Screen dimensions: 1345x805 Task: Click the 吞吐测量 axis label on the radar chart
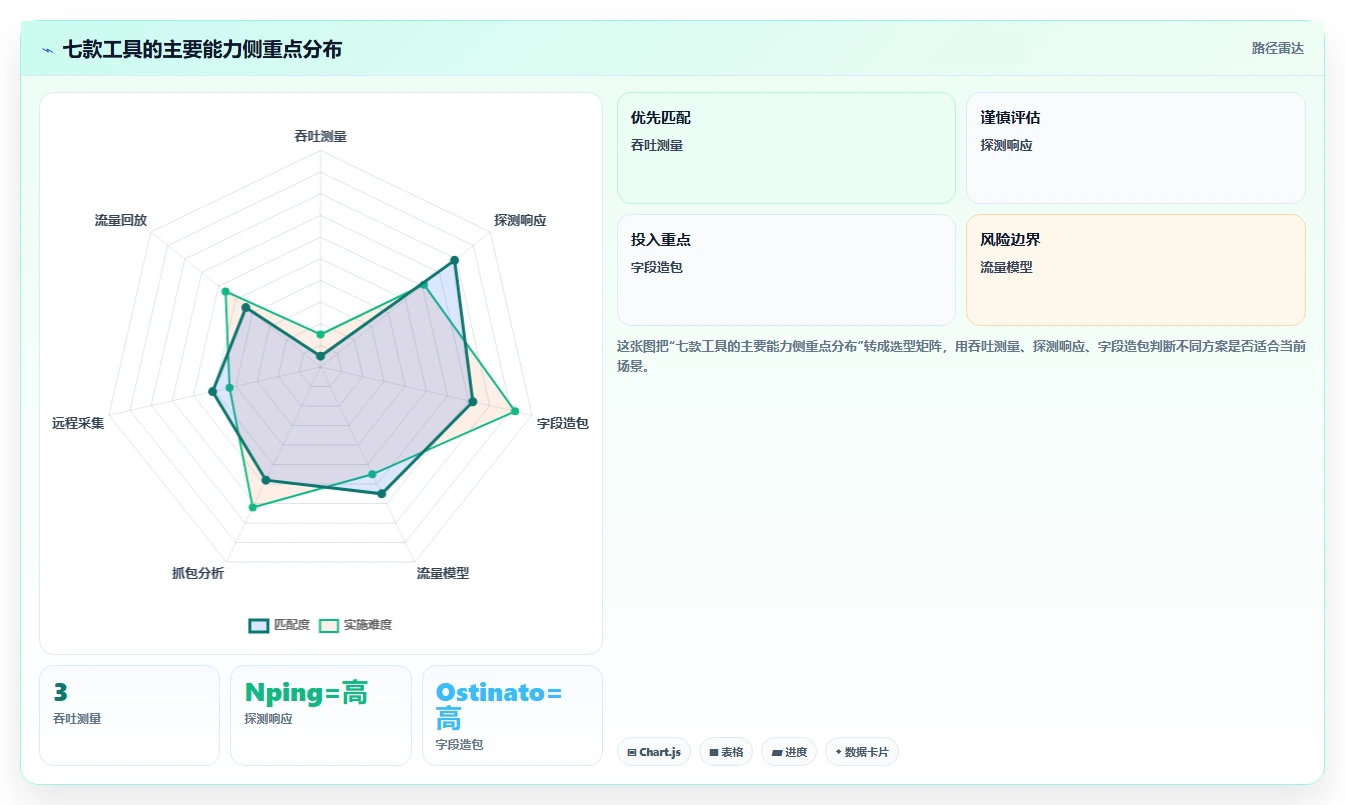pos(320,136)
